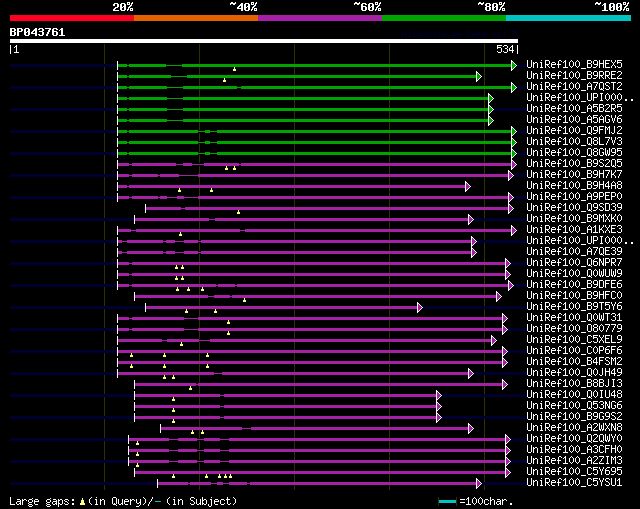Click the green end arrow of UniRef100_A5AGV6
This screenshot has height=509, width=640.
(491, 120)
